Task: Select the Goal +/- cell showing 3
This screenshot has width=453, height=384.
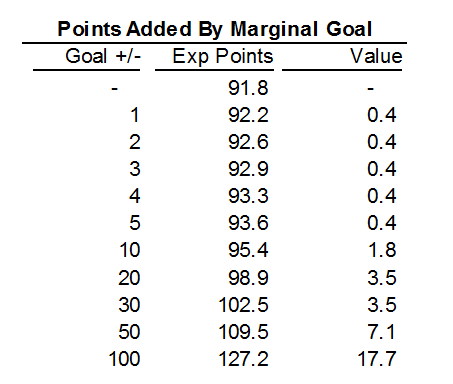Action: click(135, 169)
